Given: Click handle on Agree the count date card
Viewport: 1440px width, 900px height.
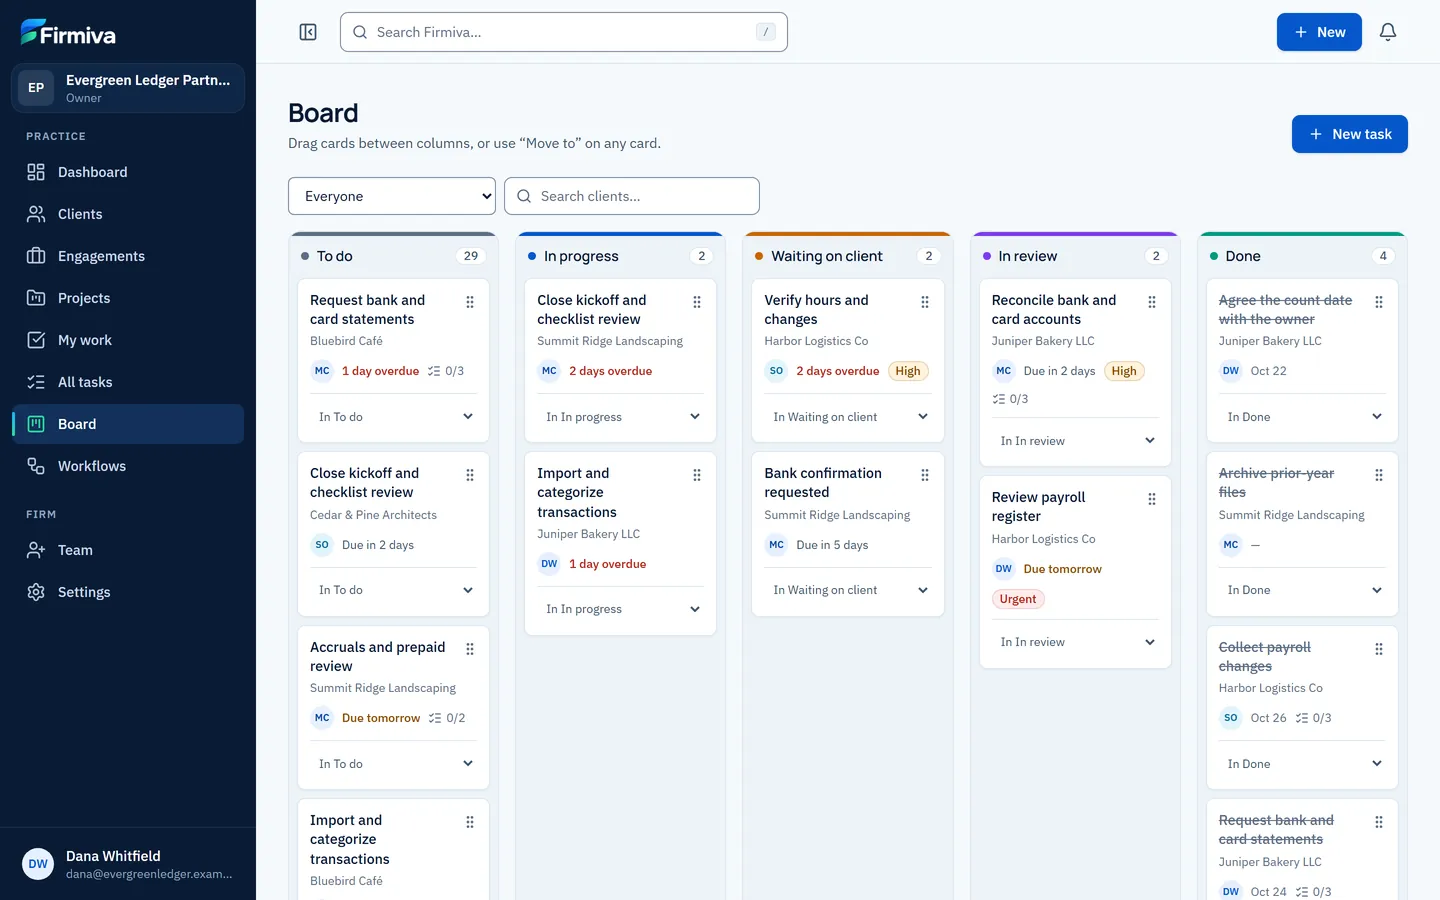Looking at the screenshot, I should [x=1379, y=302].
